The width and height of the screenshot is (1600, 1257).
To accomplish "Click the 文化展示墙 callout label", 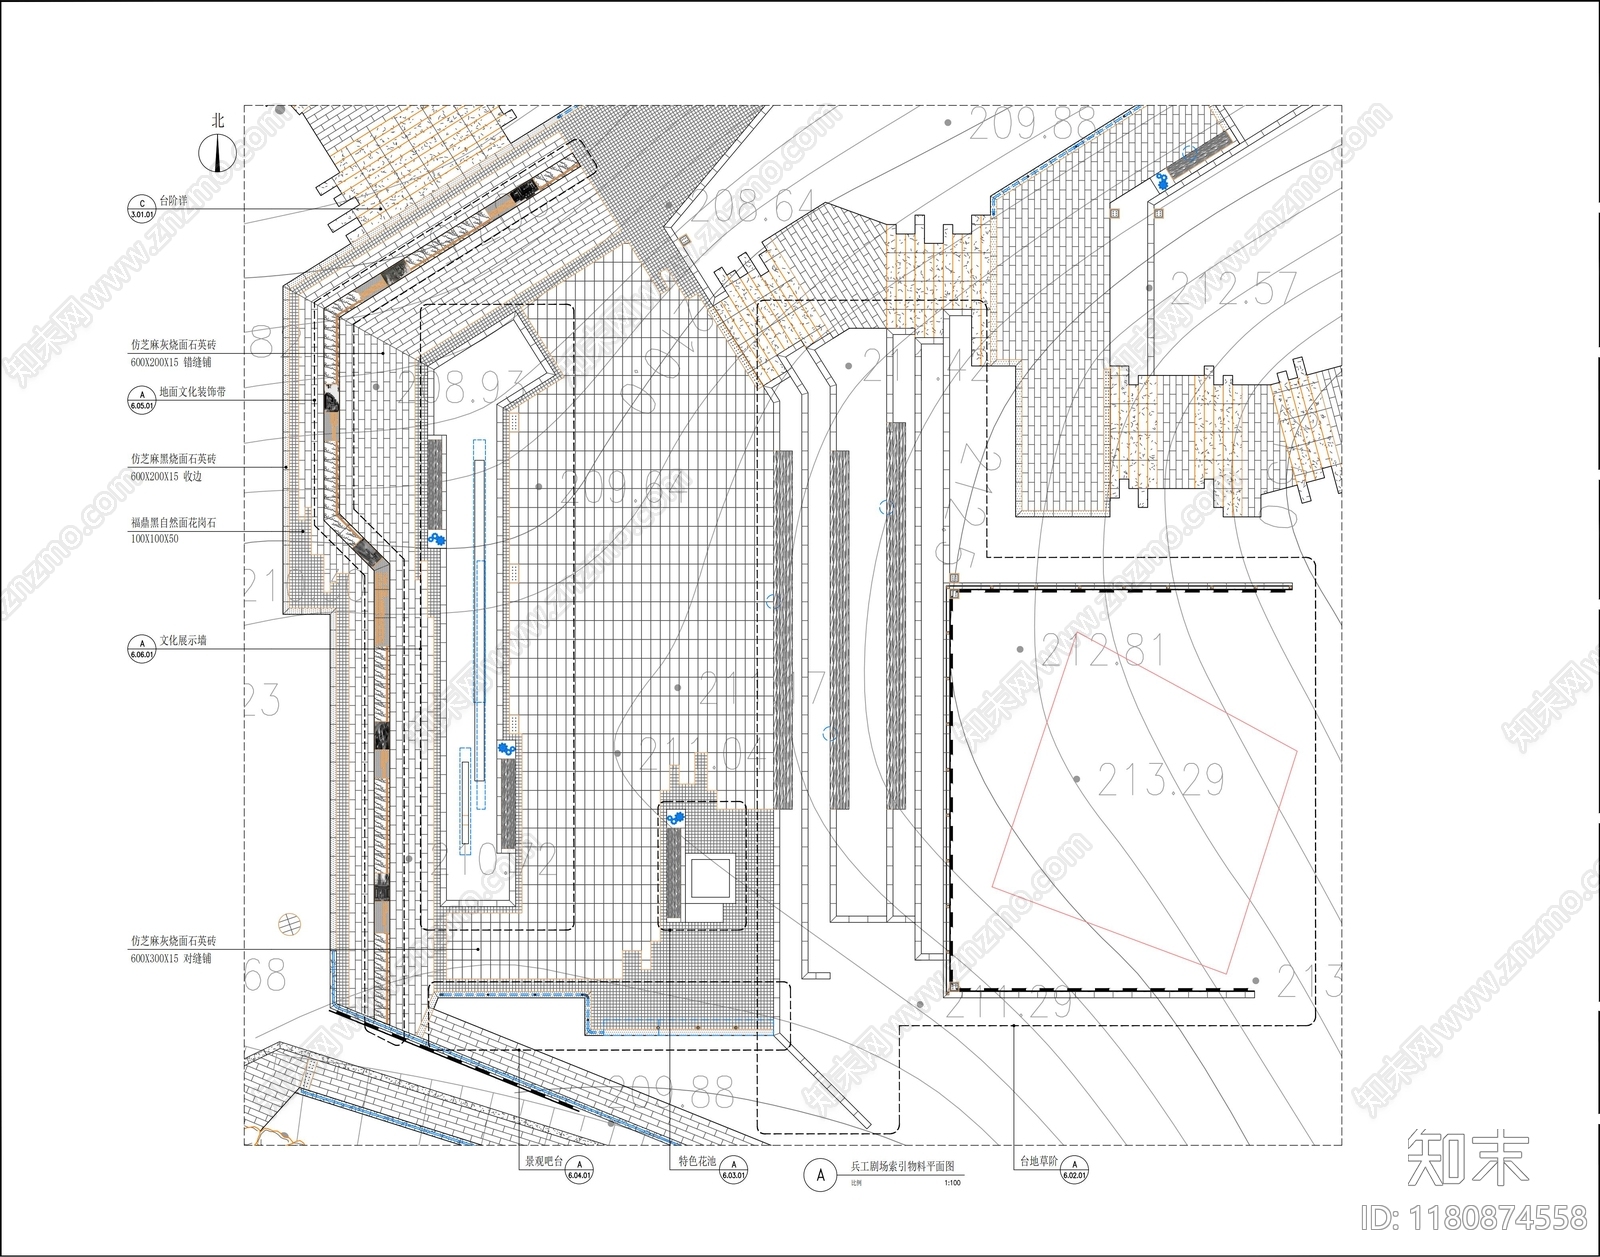I will 183,640.
